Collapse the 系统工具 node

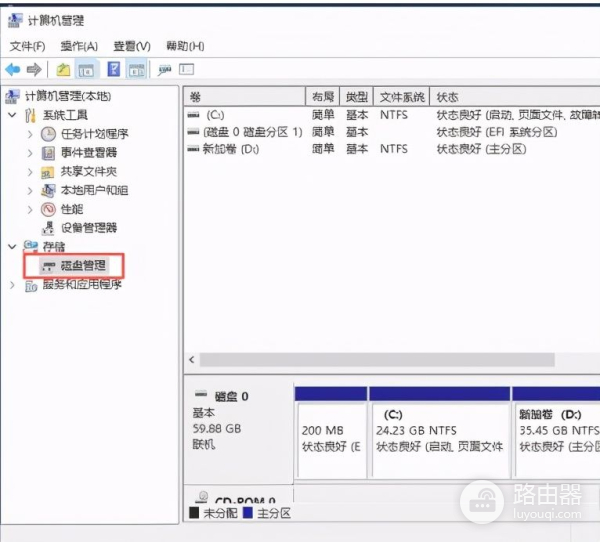pos(12,114)
